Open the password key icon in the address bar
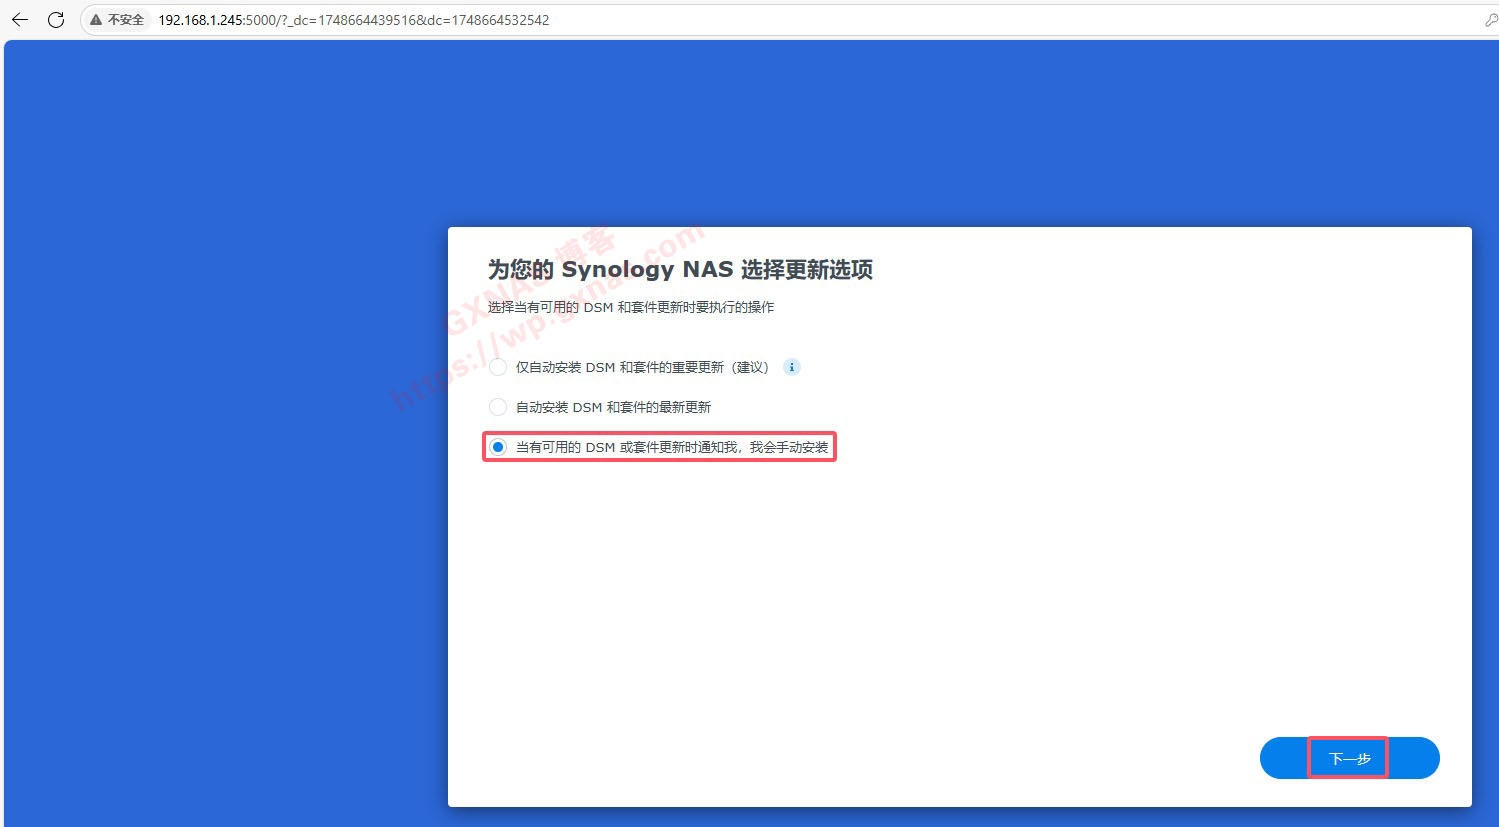Viewport: 1499px width, 827px height. pyautogui.click(x=1490, y=20)
